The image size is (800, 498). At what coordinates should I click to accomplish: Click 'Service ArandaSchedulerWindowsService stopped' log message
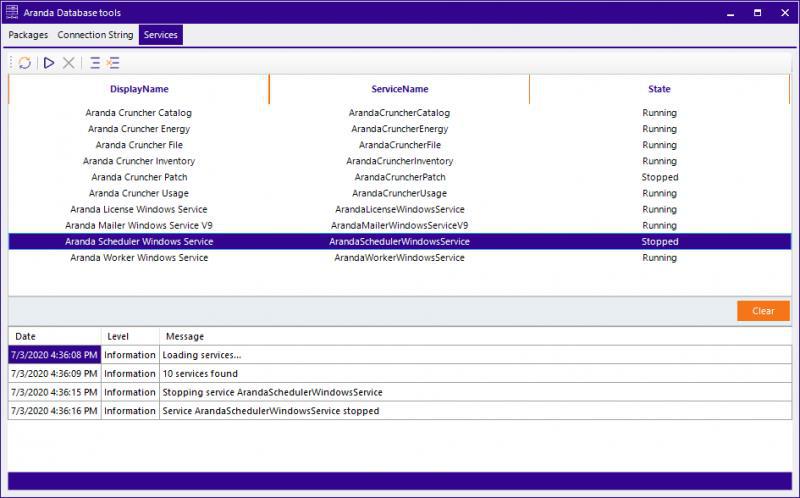click(271, 411)
